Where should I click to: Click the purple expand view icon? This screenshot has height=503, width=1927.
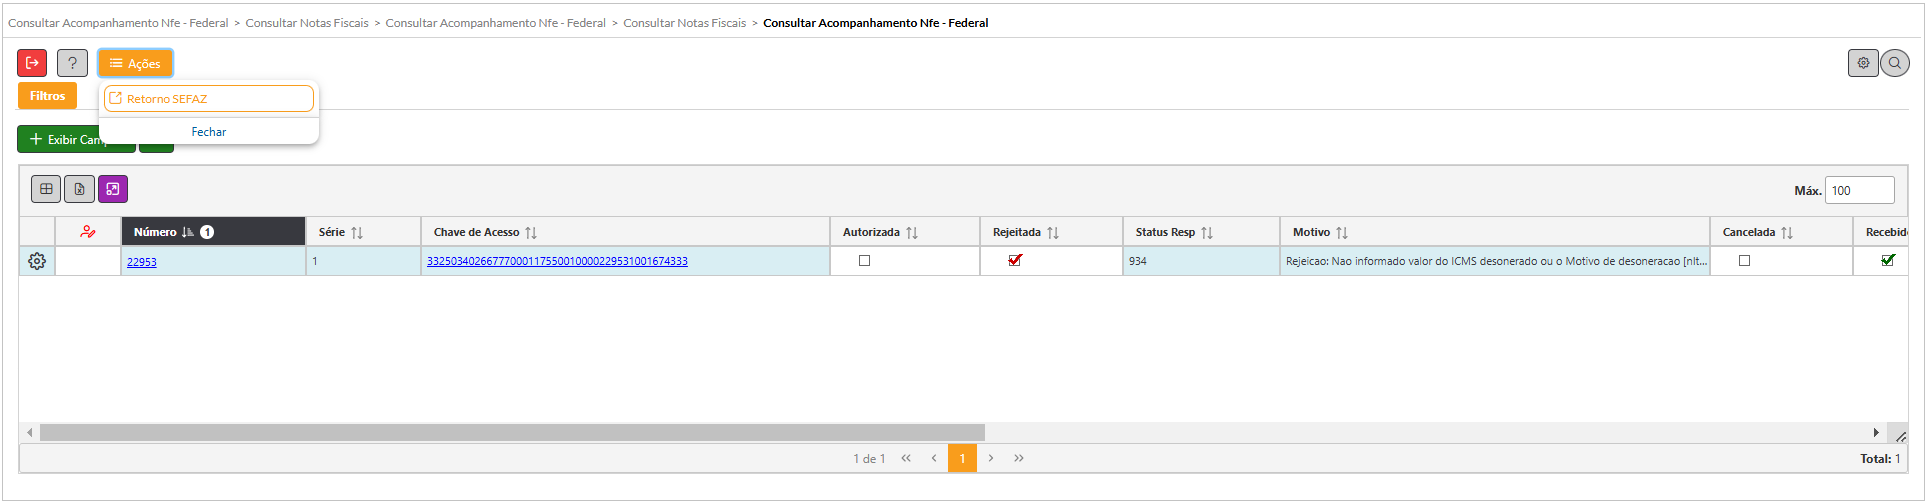pos(113,189)
